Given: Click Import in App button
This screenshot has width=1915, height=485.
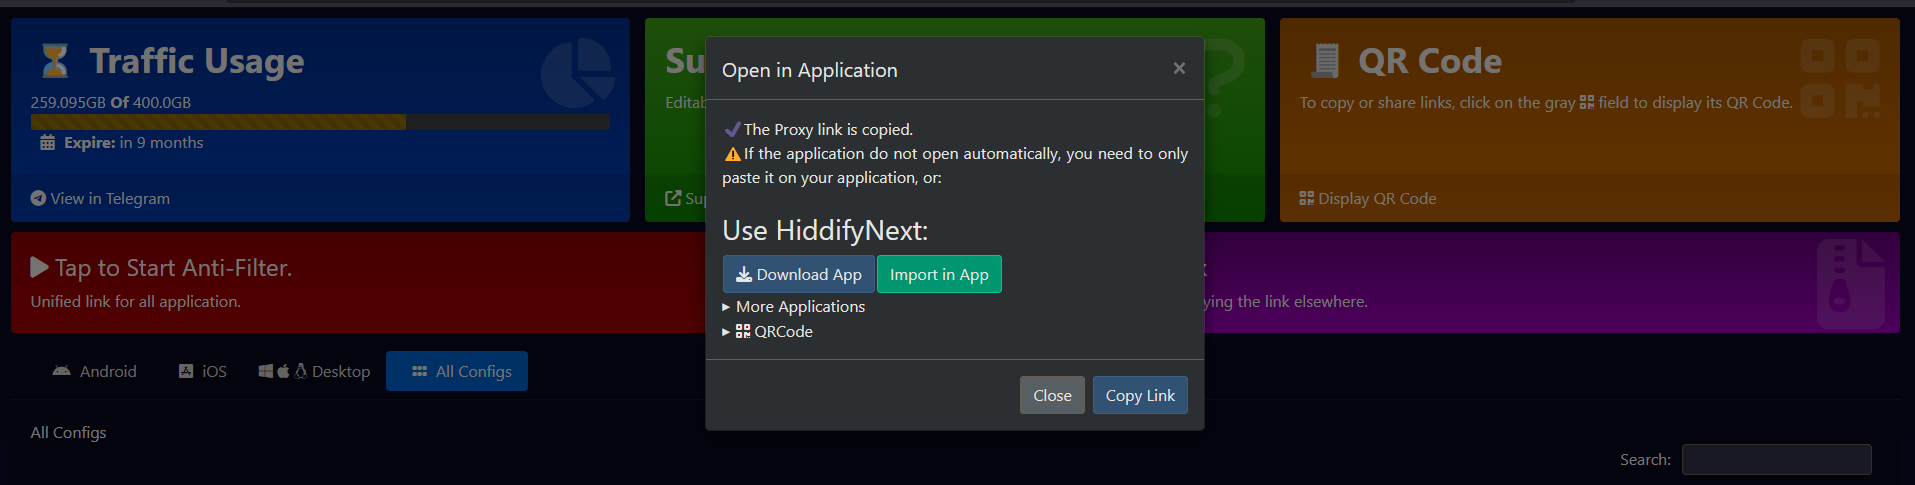Looking at the screenshot, I should coord(939,274).
